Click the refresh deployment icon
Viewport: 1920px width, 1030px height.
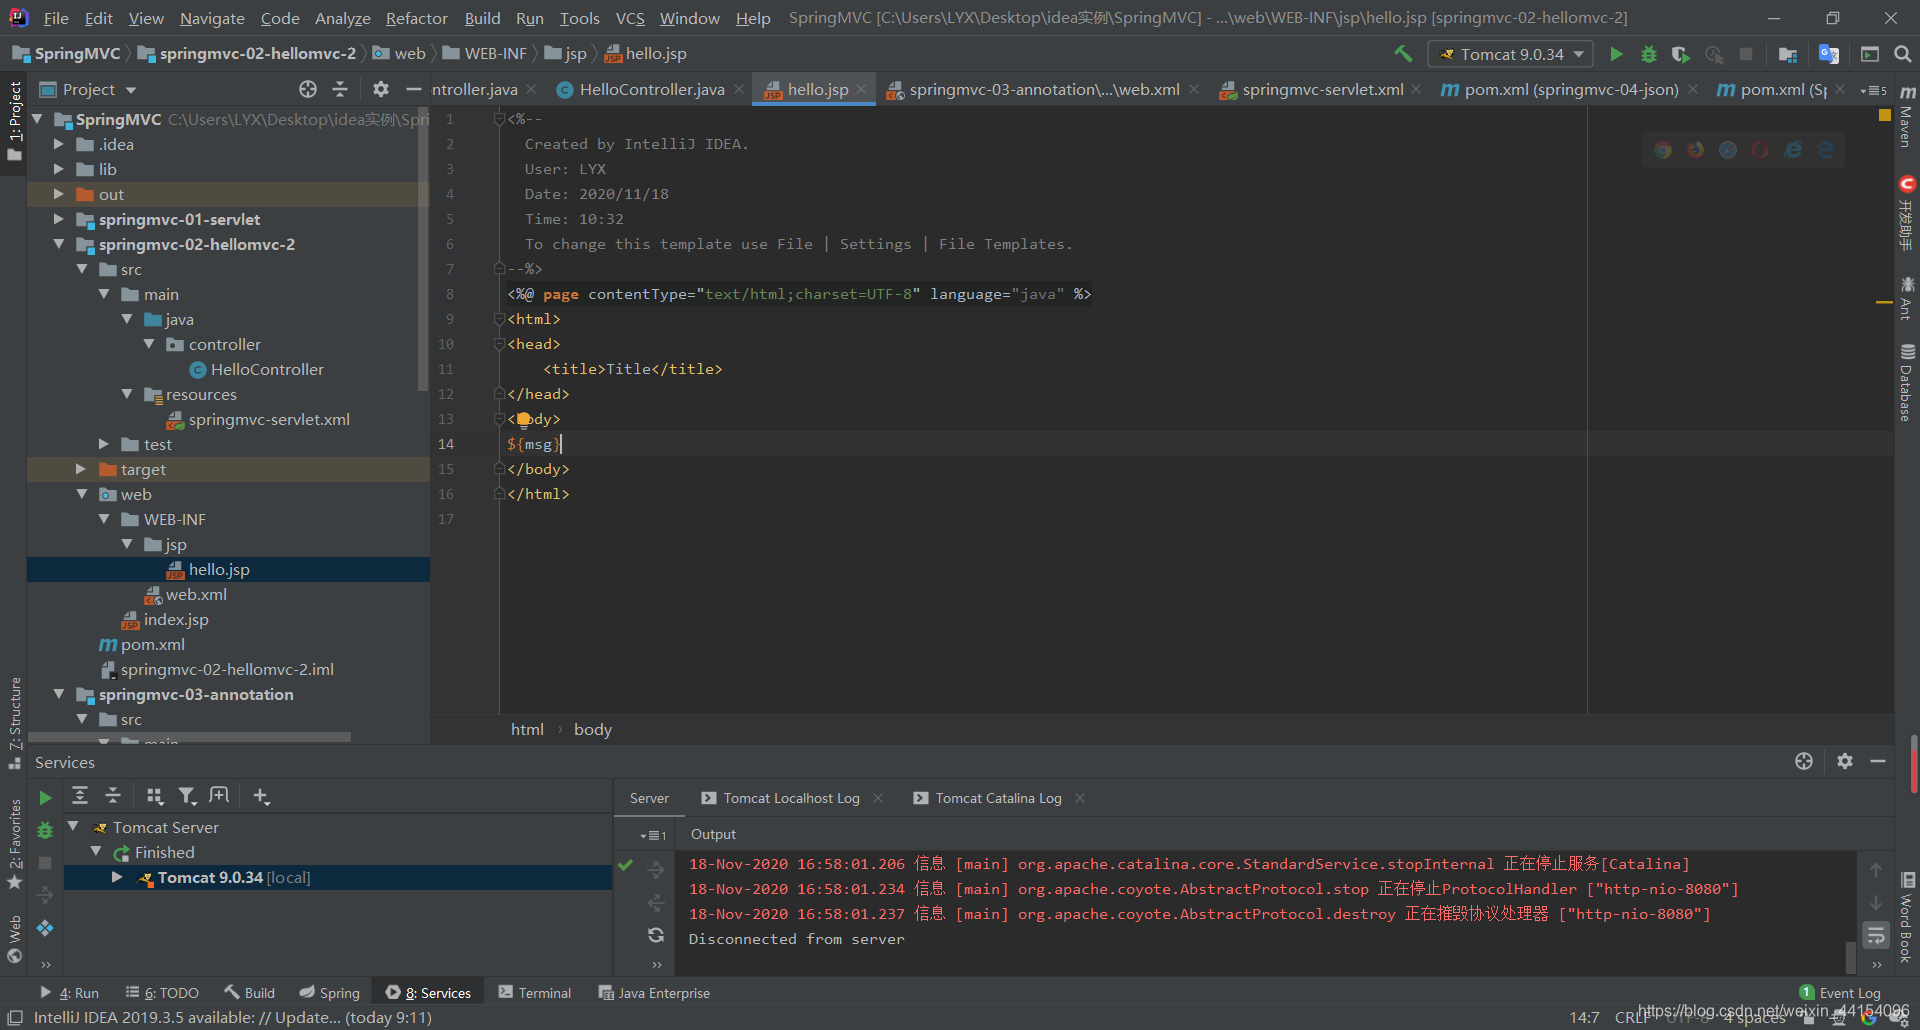[x=656, y=935]
